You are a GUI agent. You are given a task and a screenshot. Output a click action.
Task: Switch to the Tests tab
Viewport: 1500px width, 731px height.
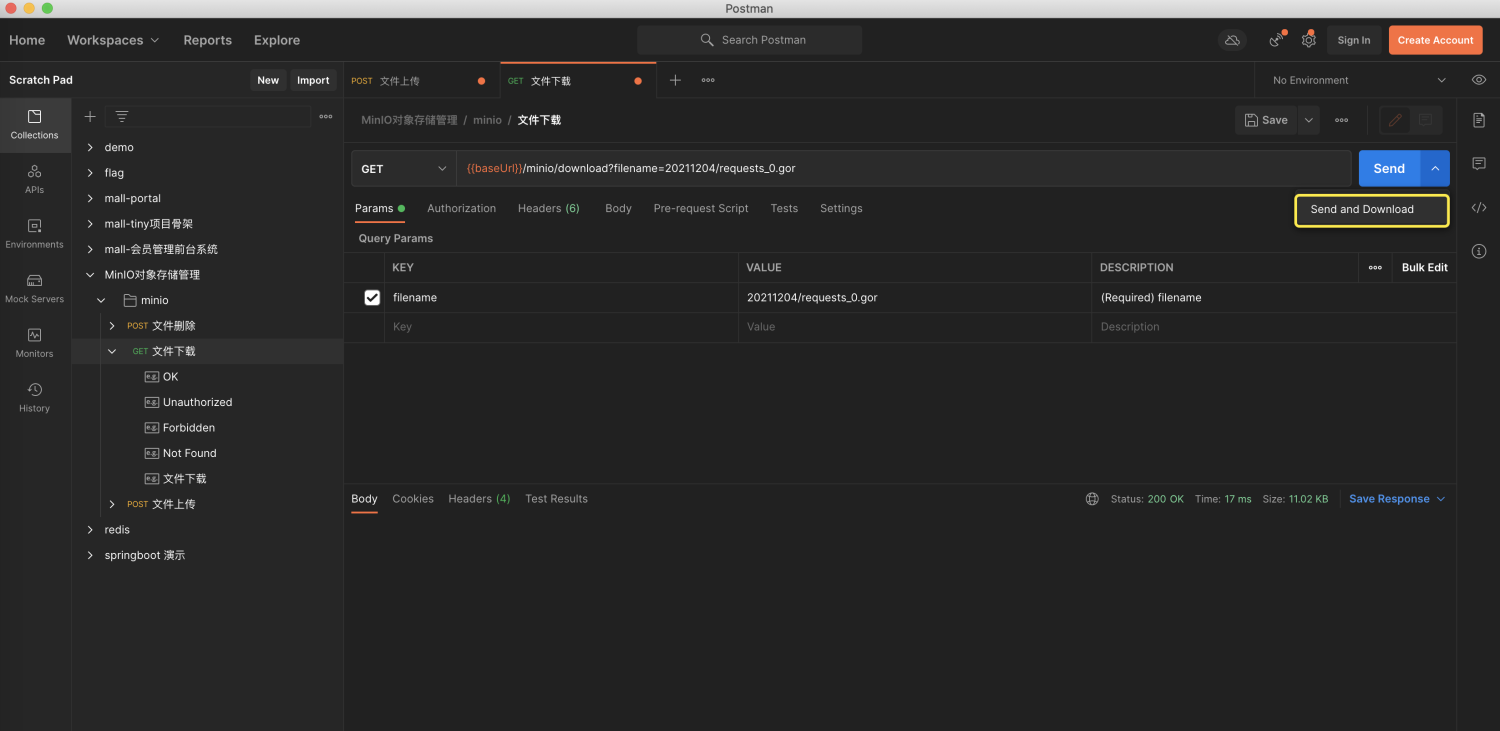[784, 208]
